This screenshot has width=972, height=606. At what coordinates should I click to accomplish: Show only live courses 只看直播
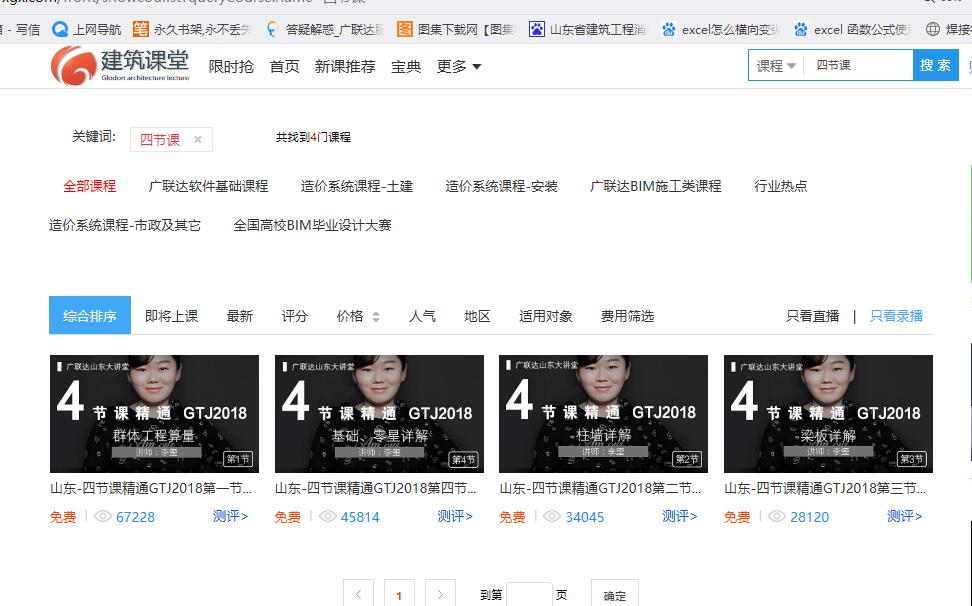click(813, 316)
